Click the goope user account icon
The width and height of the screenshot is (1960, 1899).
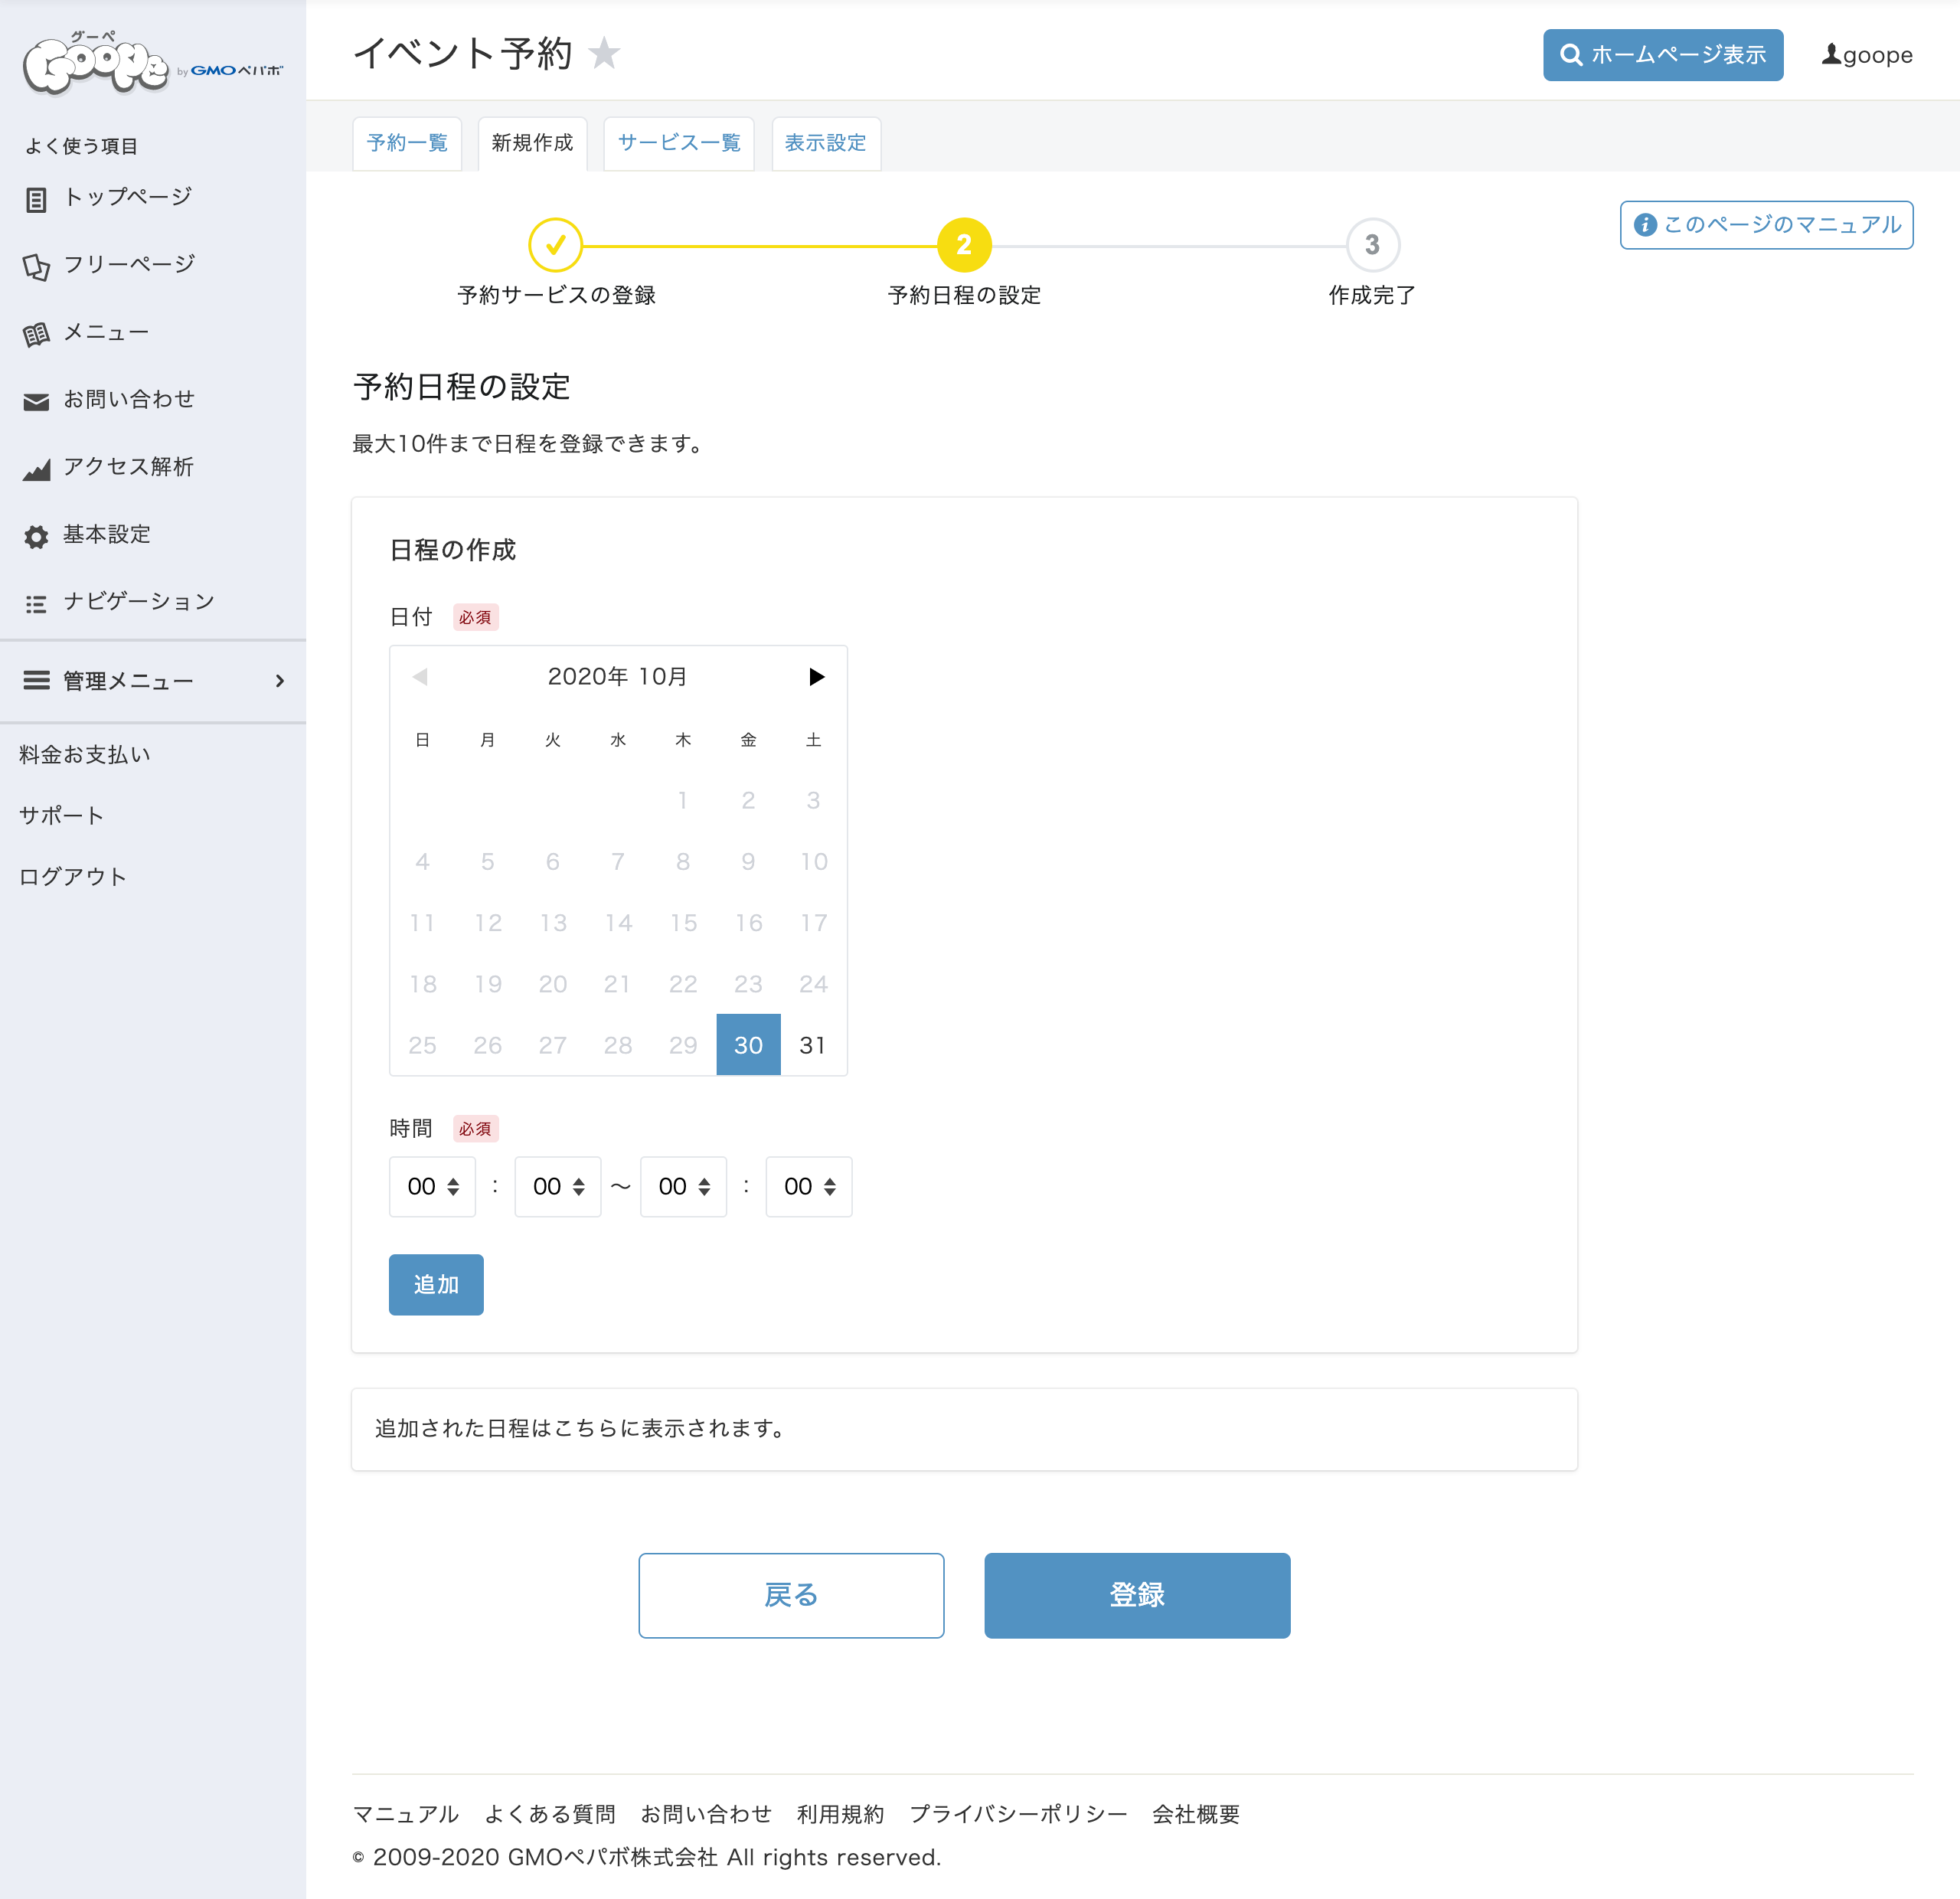pos(1831,56)
